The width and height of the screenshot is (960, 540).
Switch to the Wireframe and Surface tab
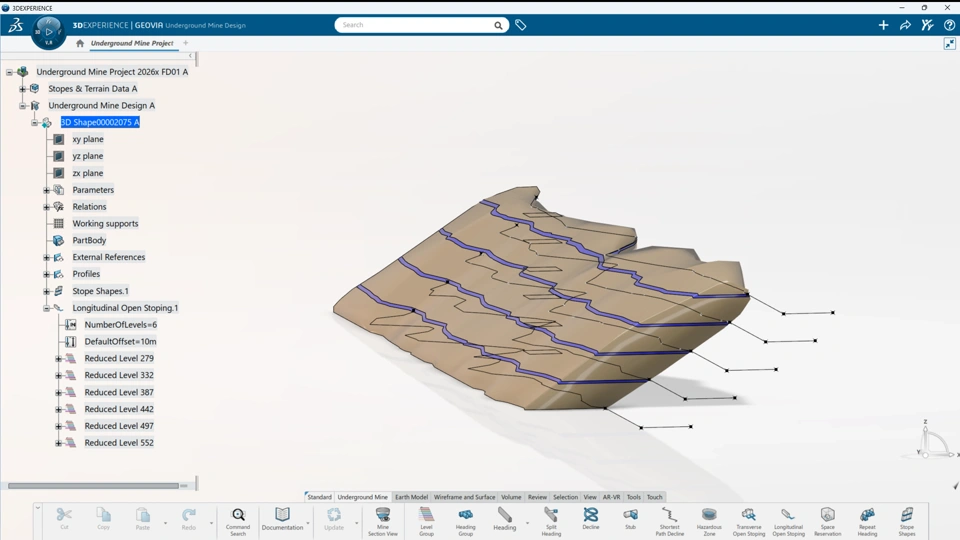point(464,497)
